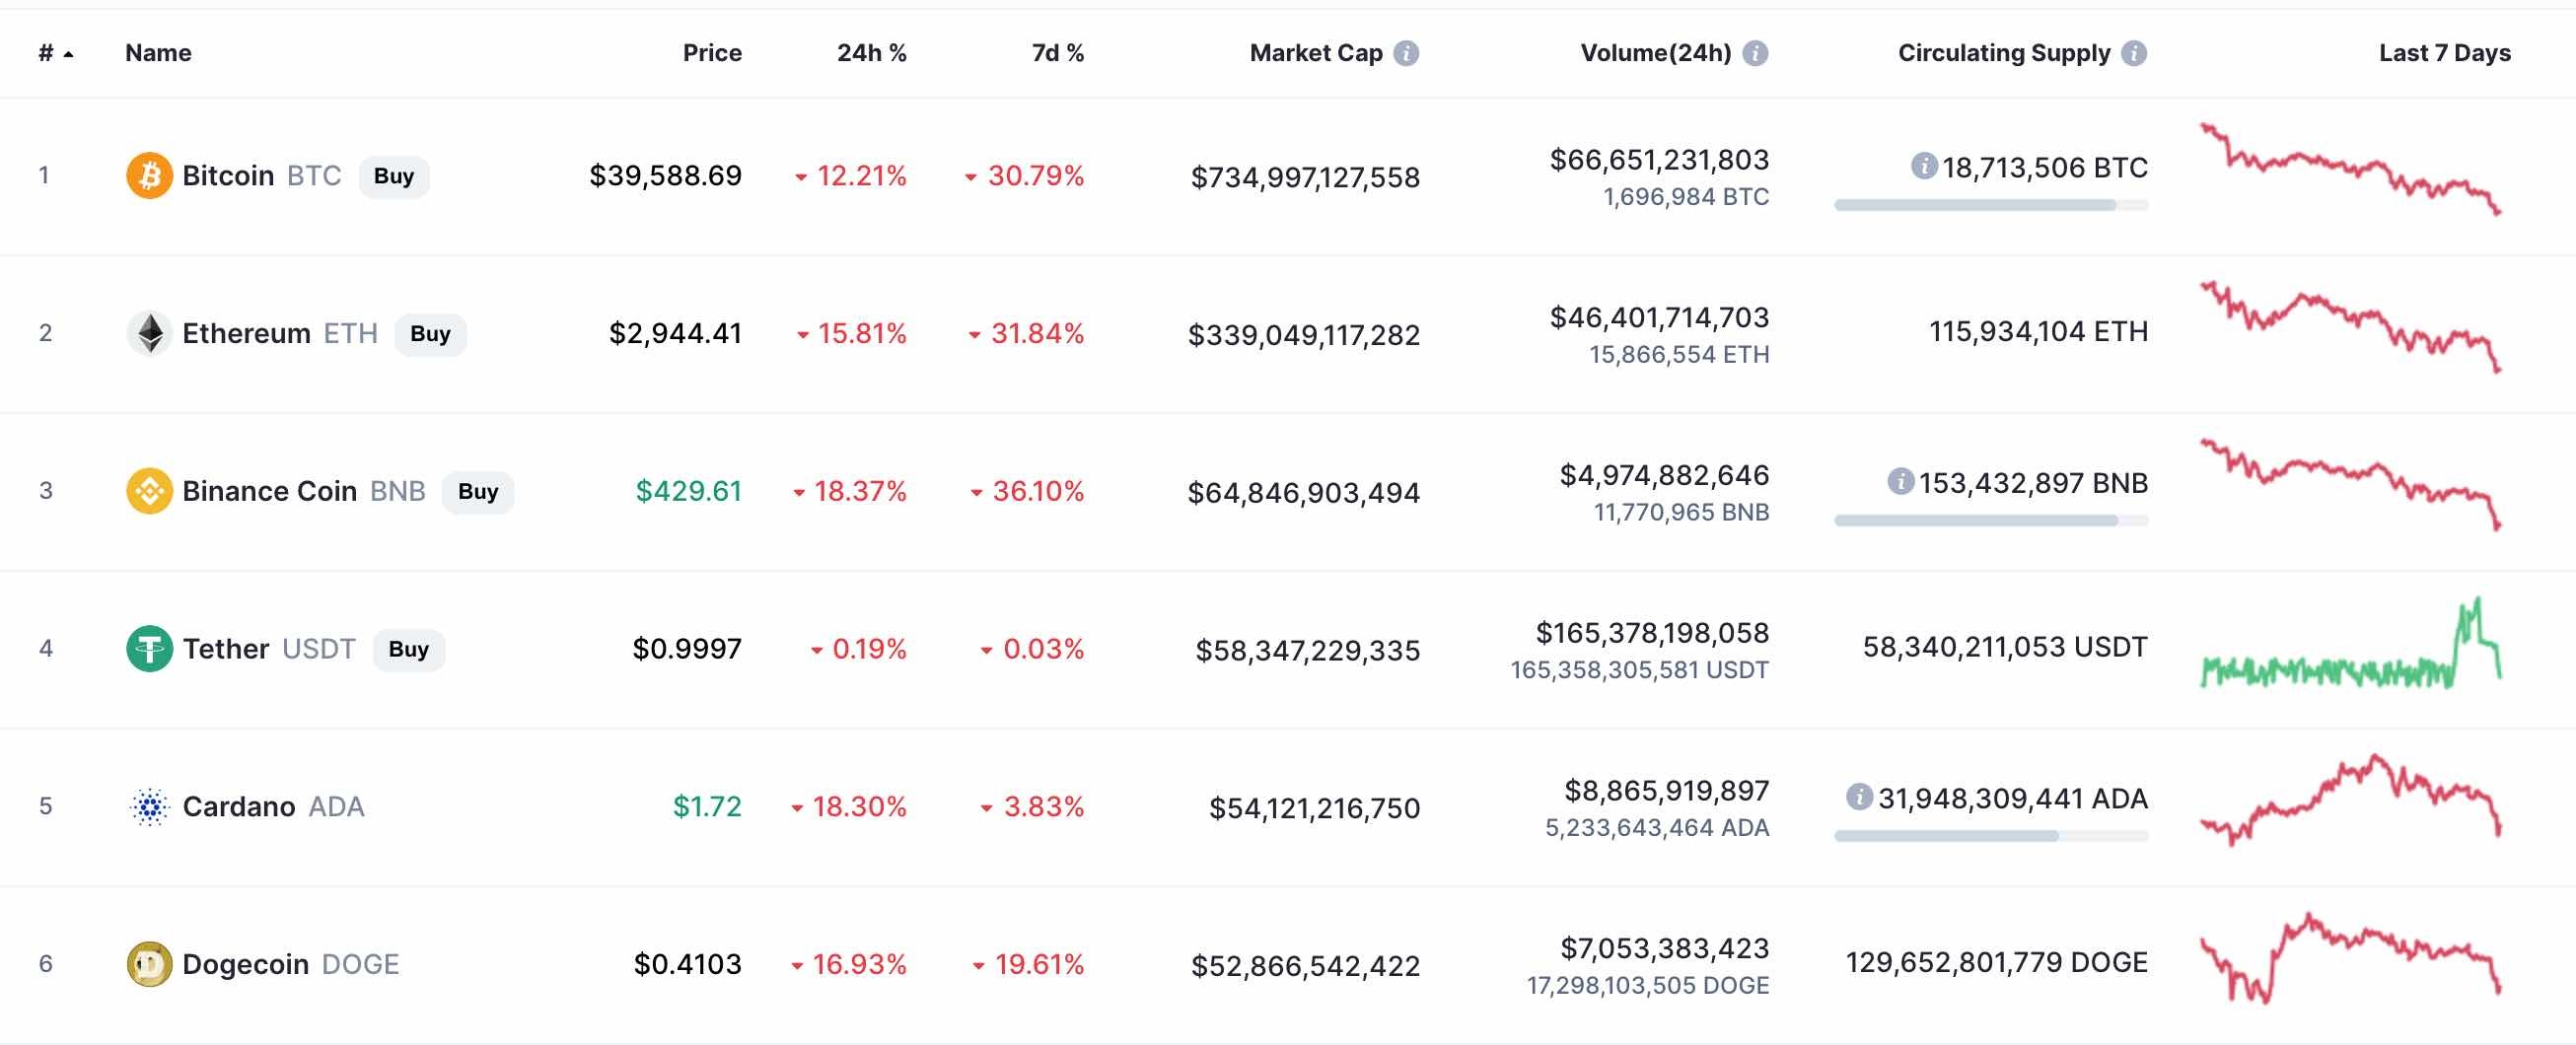Click the Tether logo icon
Viewport: 2576px width, 1045px height.
pos(149,649)
